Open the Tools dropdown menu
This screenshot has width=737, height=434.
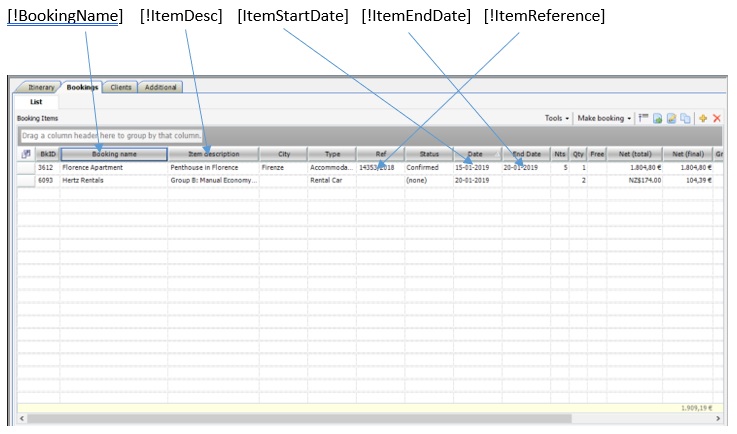557,118
